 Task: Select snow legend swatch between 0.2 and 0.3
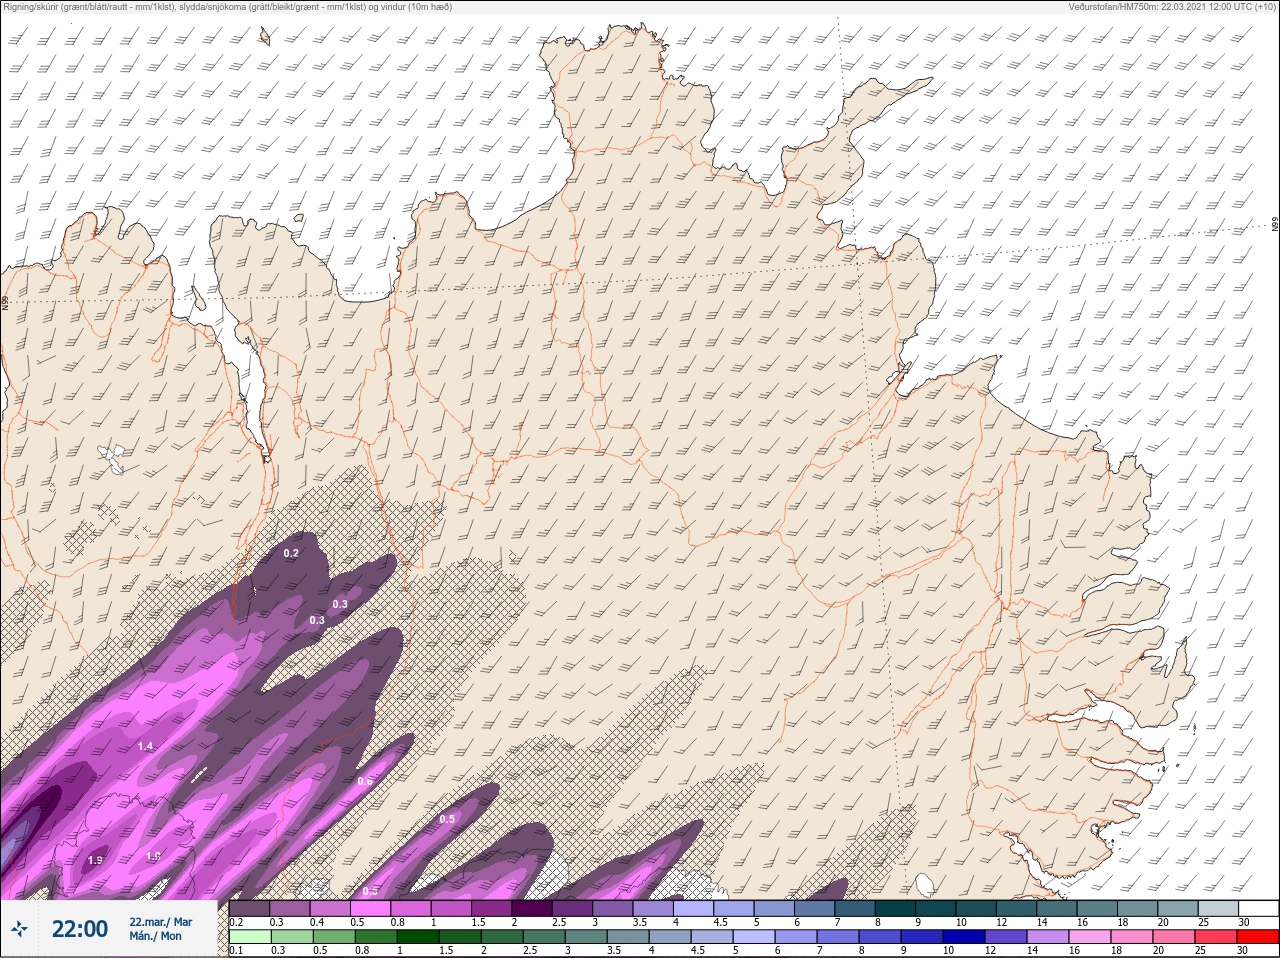[250, 908]
